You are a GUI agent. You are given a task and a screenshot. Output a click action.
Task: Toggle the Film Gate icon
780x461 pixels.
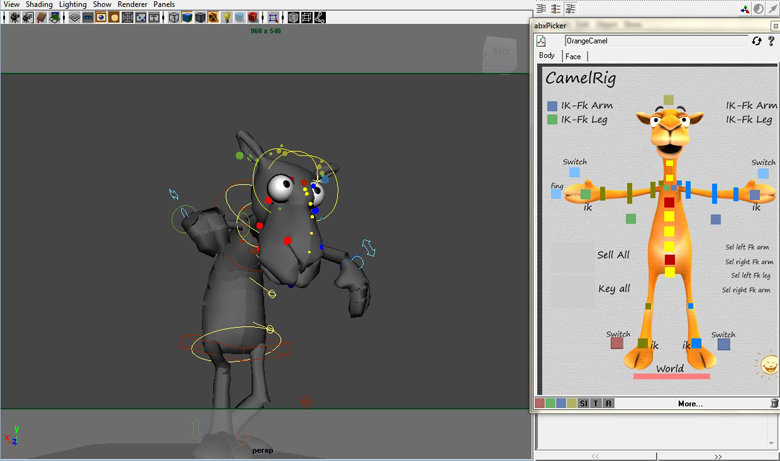(x=88, y=18)
